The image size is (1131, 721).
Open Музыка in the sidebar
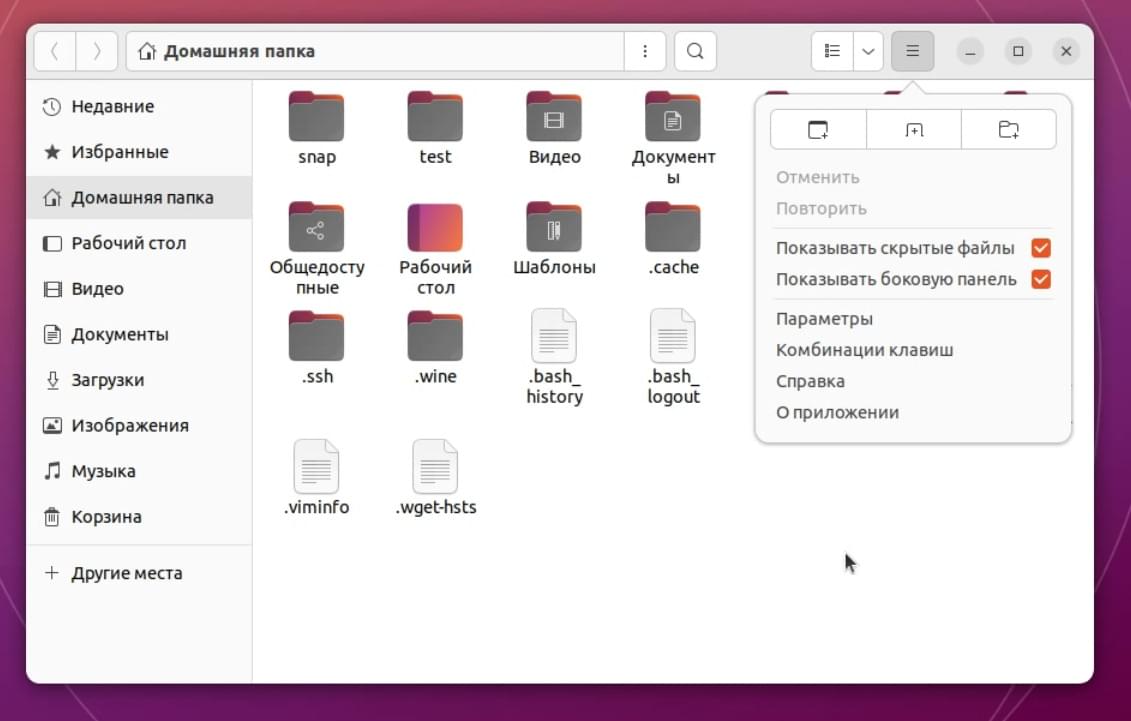(x=139, y=472)
